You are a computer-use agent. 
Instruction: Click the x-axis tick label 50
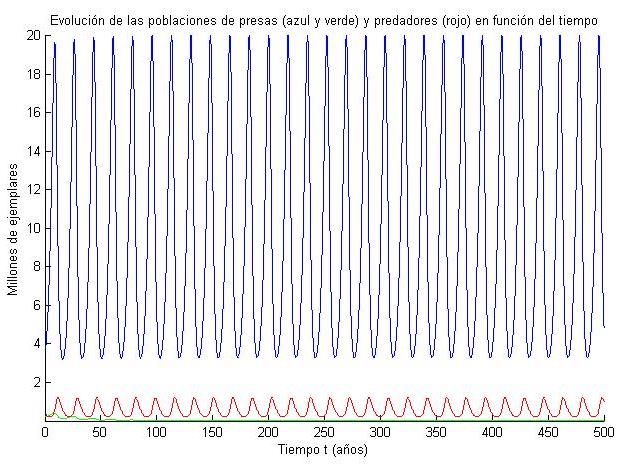tap(100, 433)
